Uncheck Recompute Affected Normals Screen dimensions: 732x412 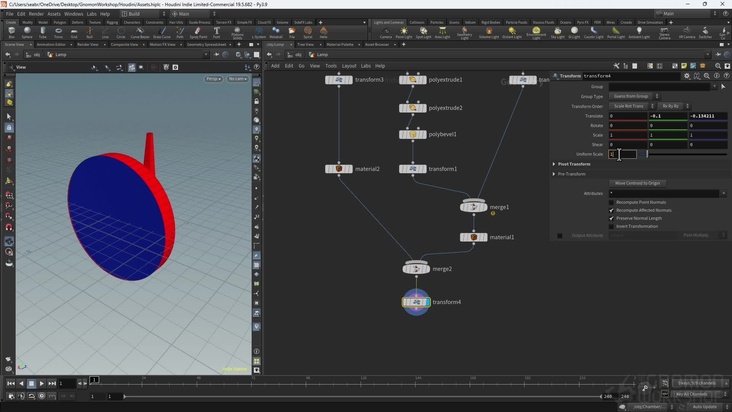(611, 210)
